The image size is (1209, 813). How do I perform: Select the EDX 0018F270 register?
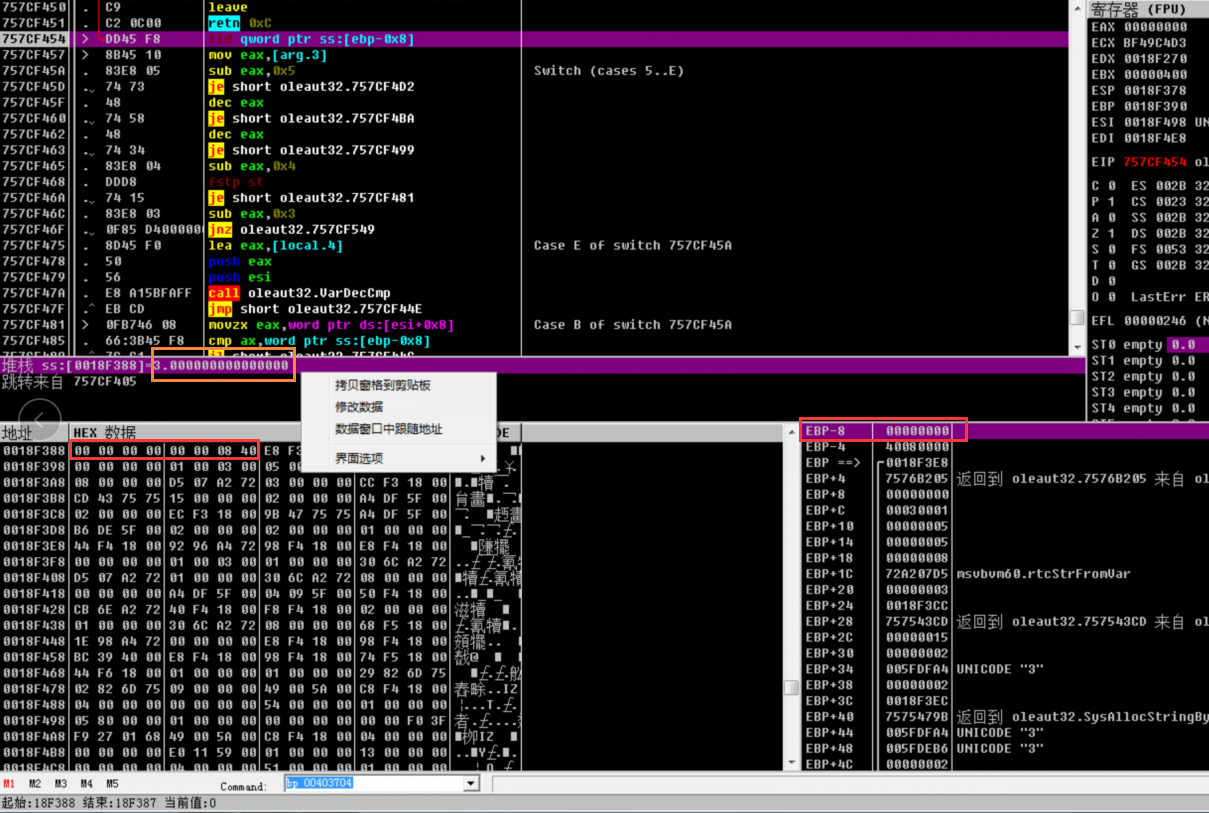1140,59
